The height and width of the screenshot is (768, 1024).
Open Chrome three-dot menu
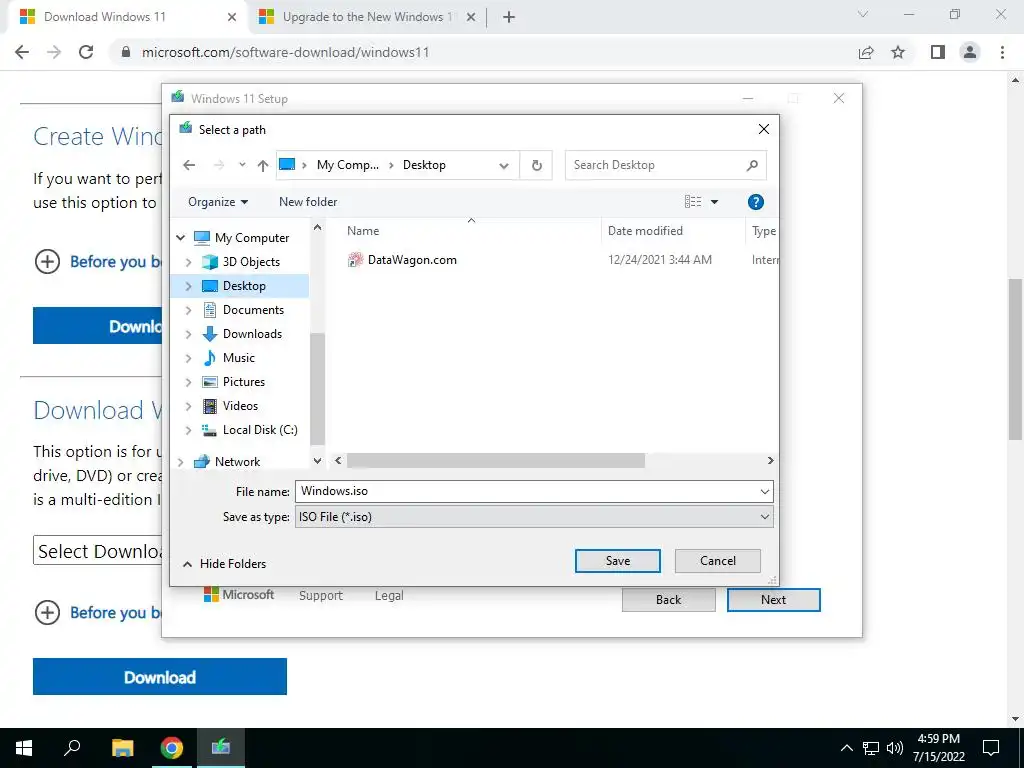[1002, 52]
